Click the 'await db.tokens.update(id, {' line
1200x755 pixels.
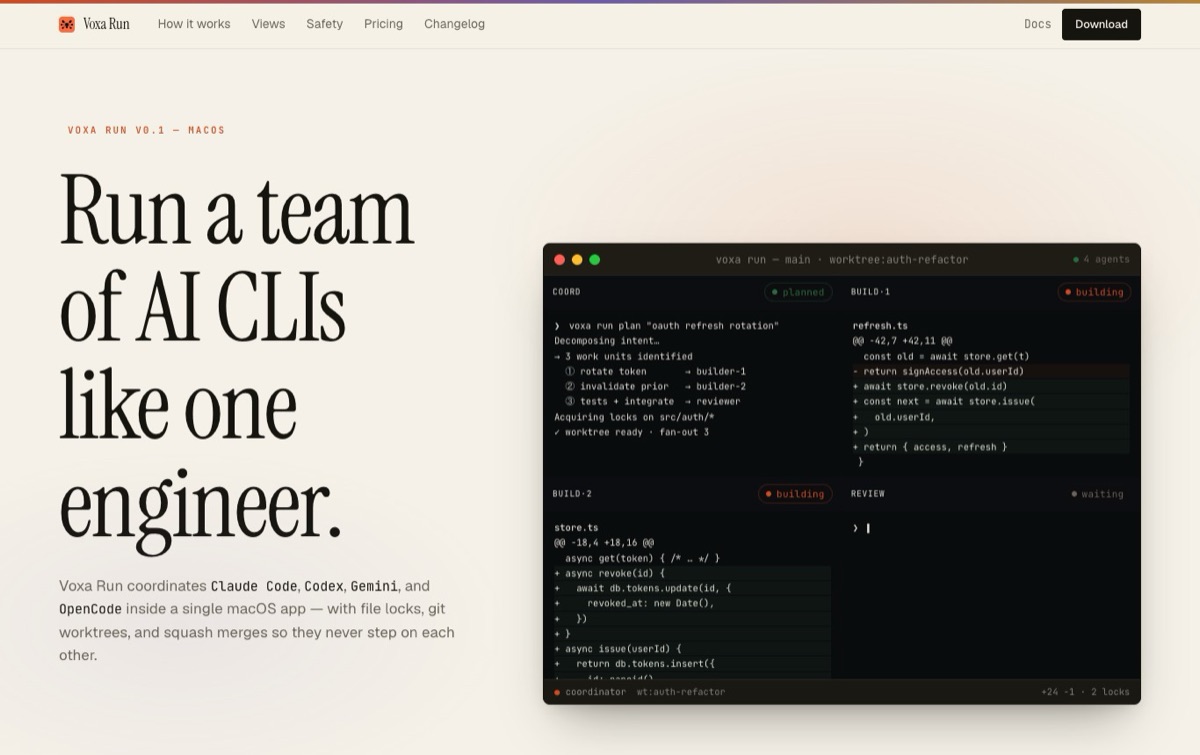click(x=692, y=588)
